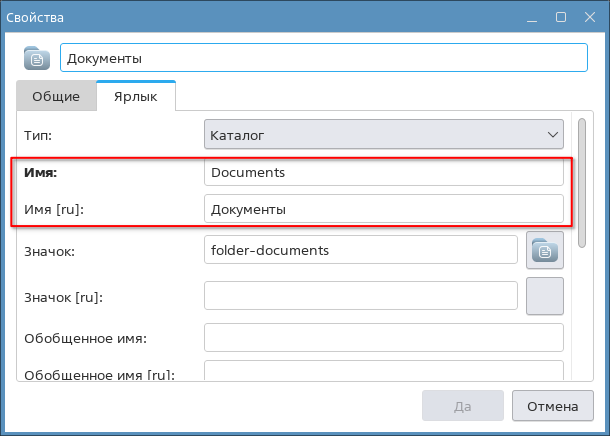Switch to the Общие tab
Image resolution: width=610 pixels, height=436 pixels.
(56, 97)
